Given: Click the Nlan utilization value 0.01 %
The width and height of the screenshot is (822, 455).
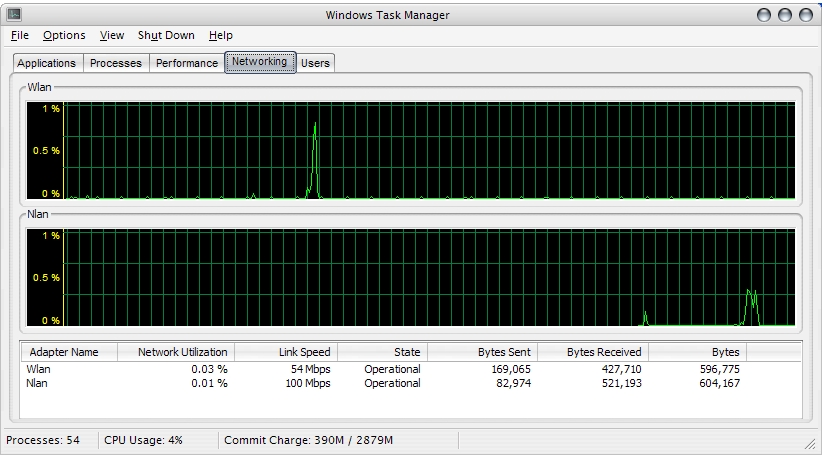Looking at the screenshot, I should [209, 383].
